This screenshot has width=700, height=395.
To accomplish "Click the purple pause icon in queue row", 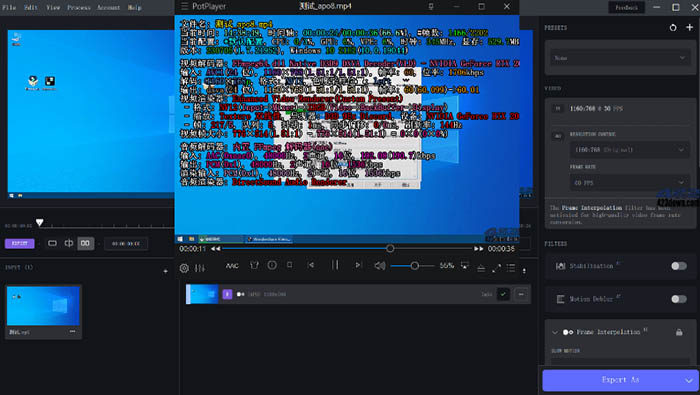I will [227, 294].
